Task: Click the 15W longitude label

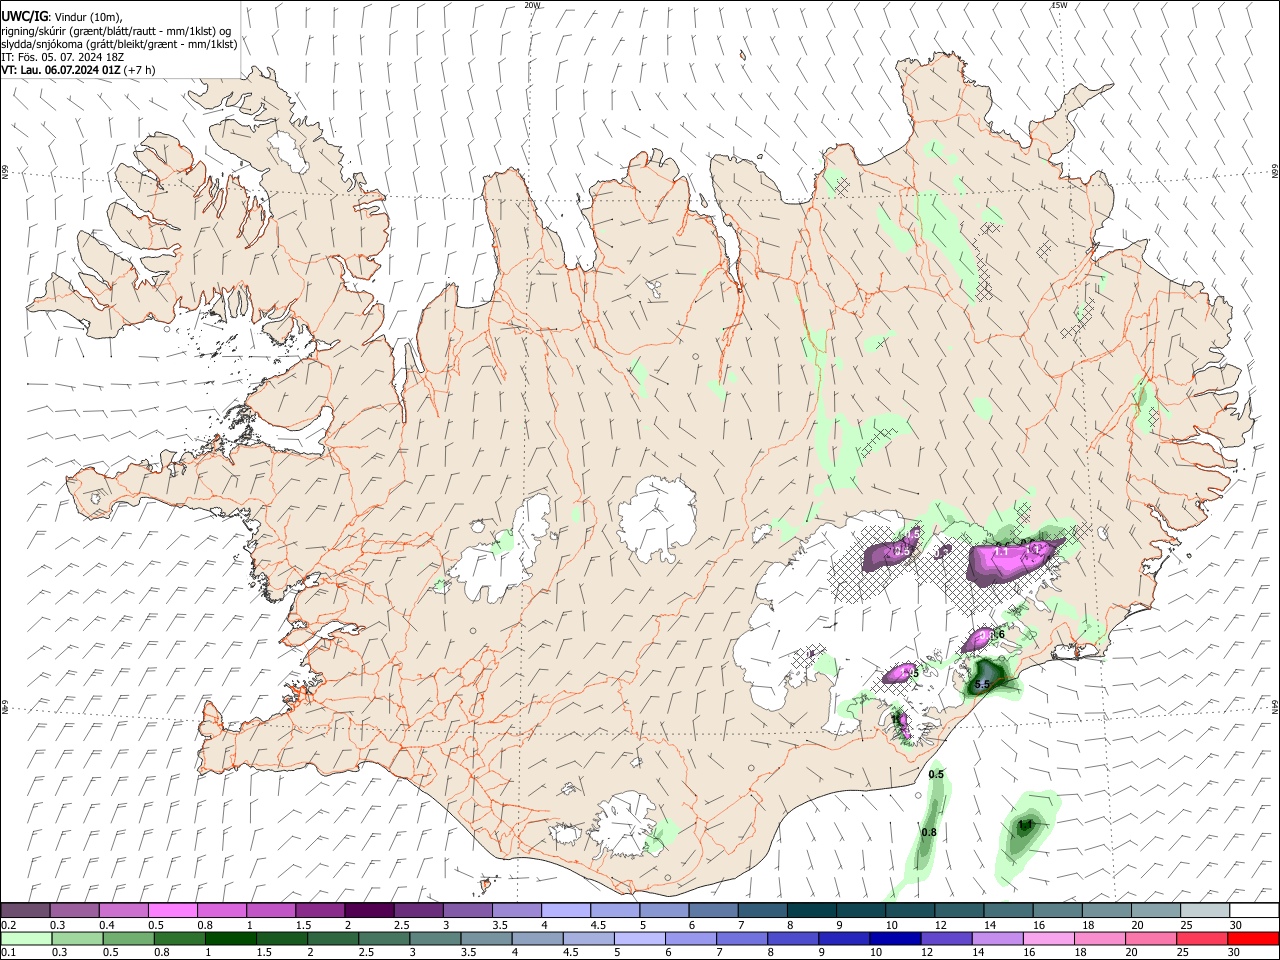Action: tap(1059, 5)
